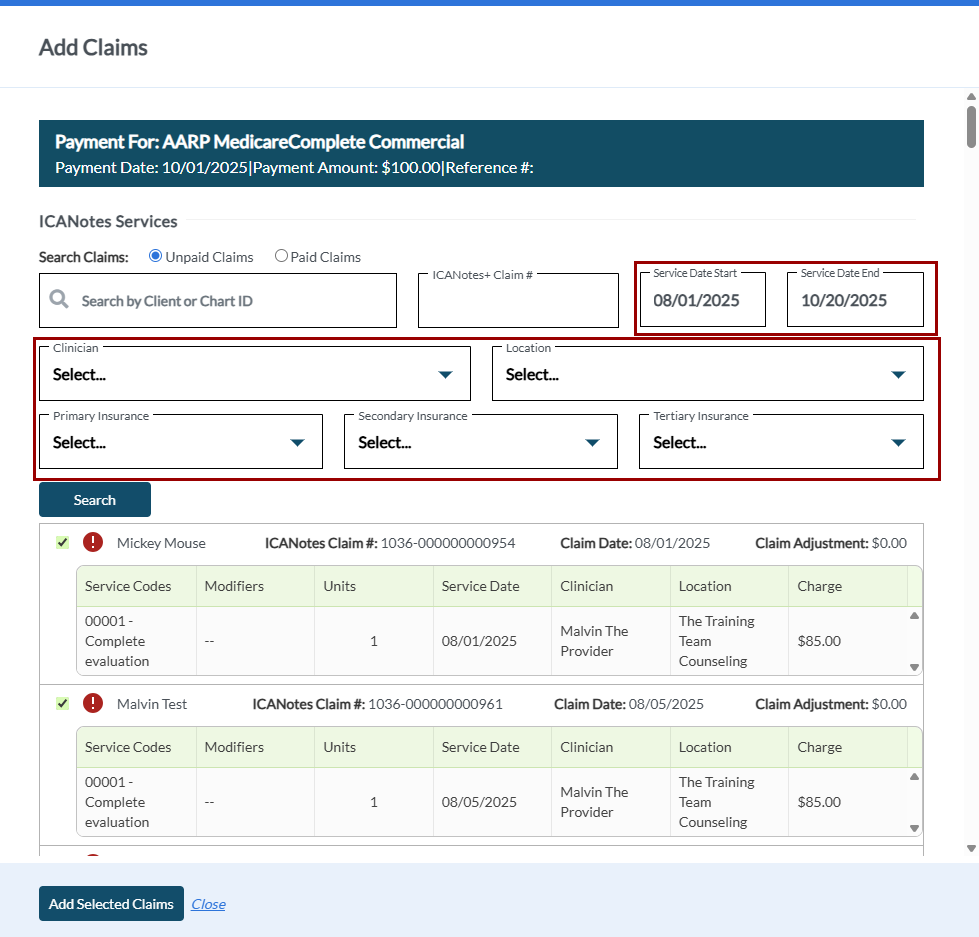979x937 pixels.
Task: Select the Unpaid Claims radio button
Action: [x=155, y=256]
